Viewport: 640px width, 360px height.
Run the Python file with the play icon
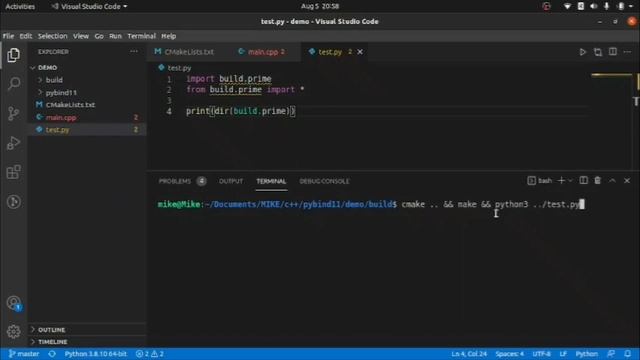tap(582, 52)
